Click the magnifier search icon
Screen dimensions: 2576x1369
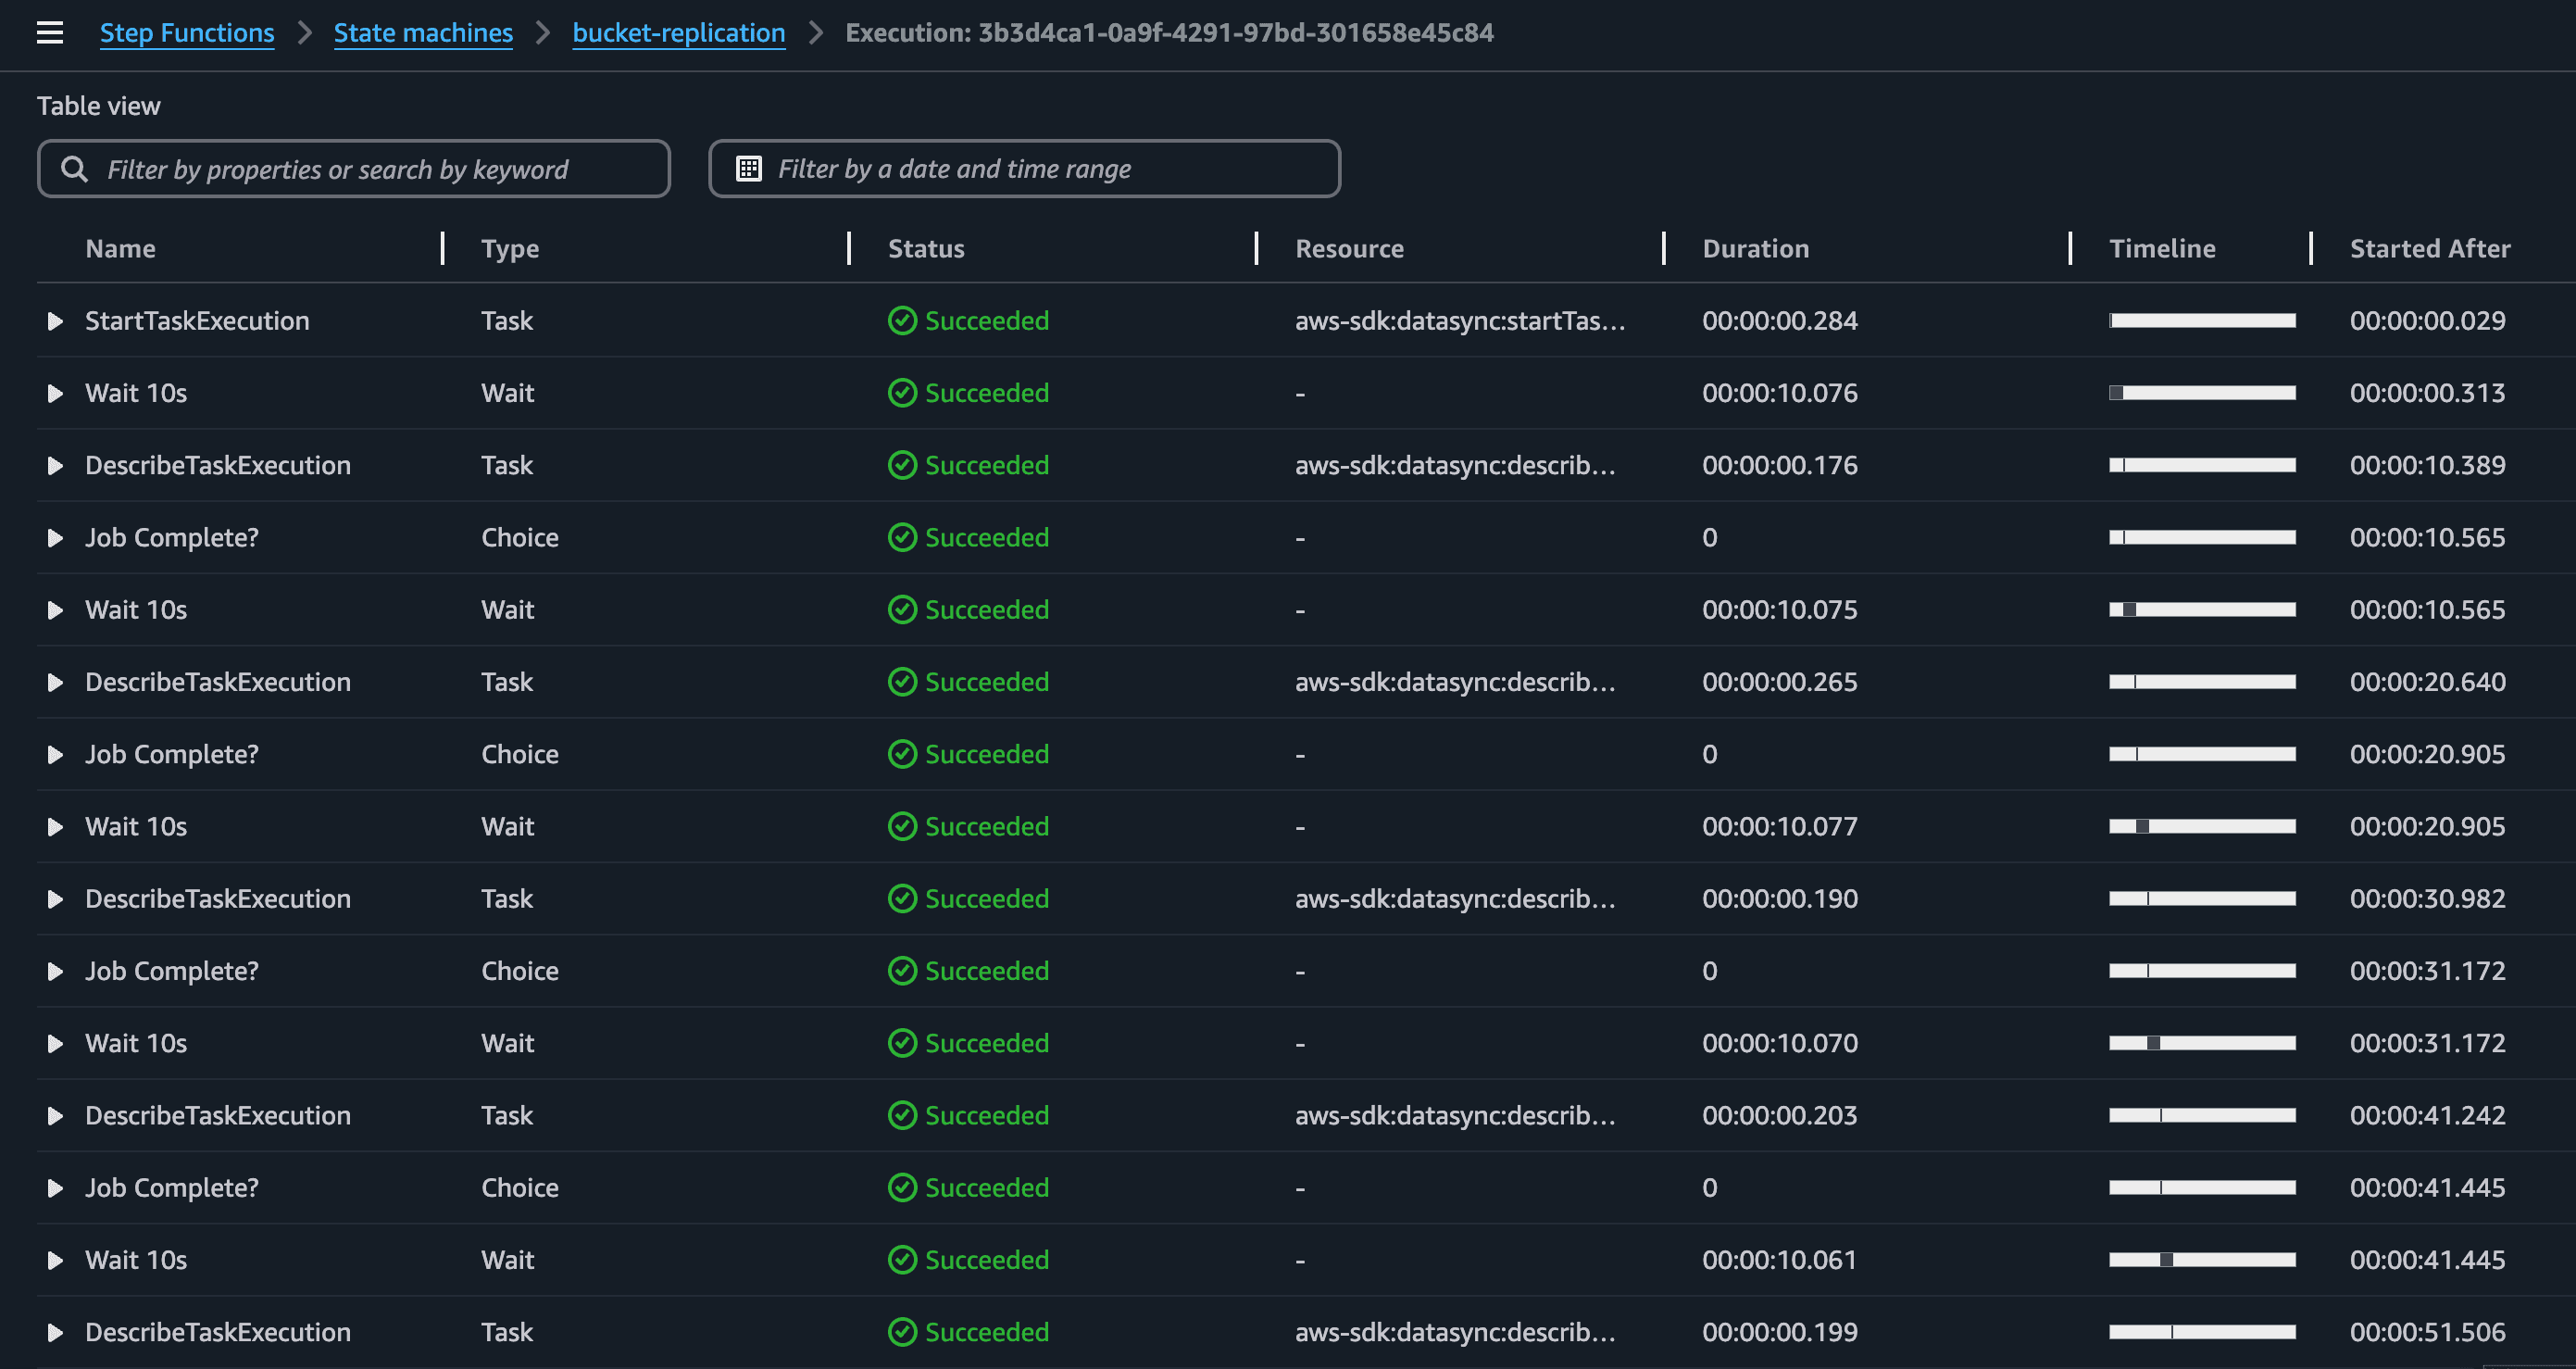(74, 169)
